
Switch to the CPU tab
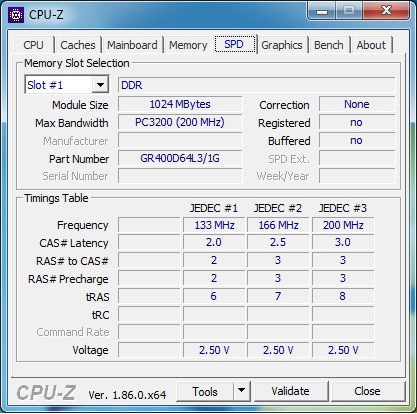pos(33,45)
